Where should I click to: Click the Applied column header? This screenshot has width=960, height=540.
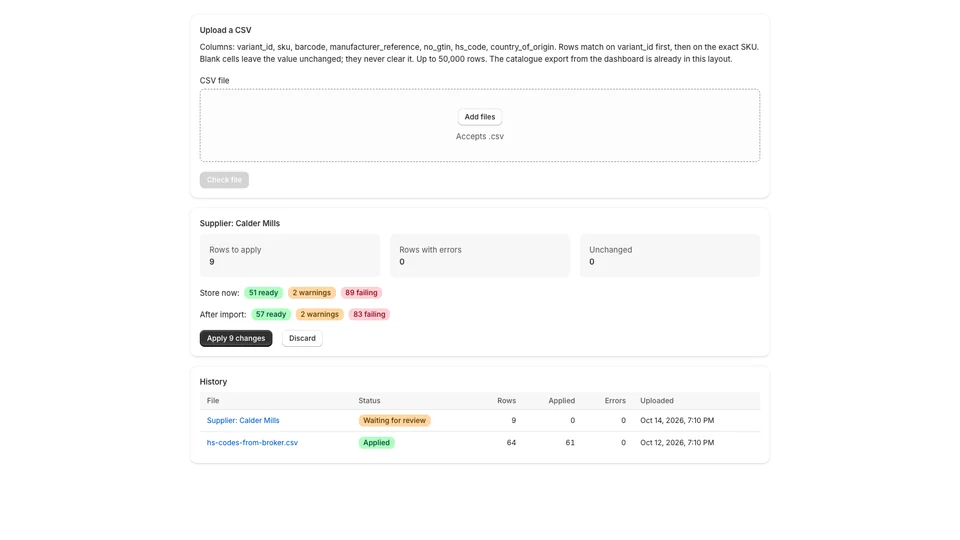coord(561,401)
